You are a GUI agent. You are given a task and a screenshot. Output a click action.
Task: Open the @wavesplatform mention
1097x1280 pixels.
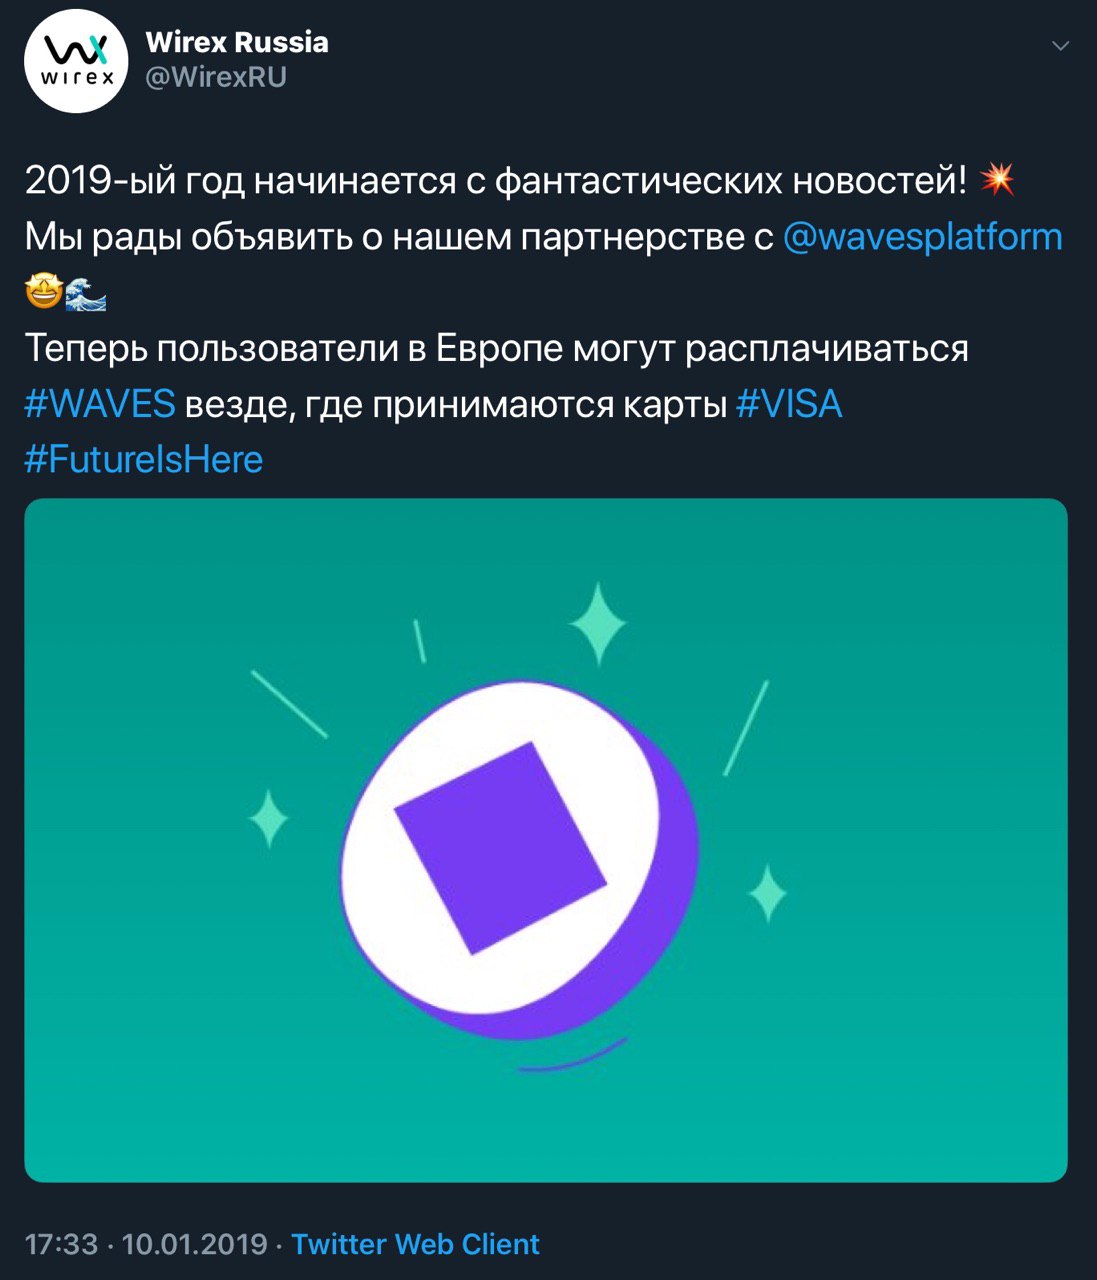[x=922, y=237]
